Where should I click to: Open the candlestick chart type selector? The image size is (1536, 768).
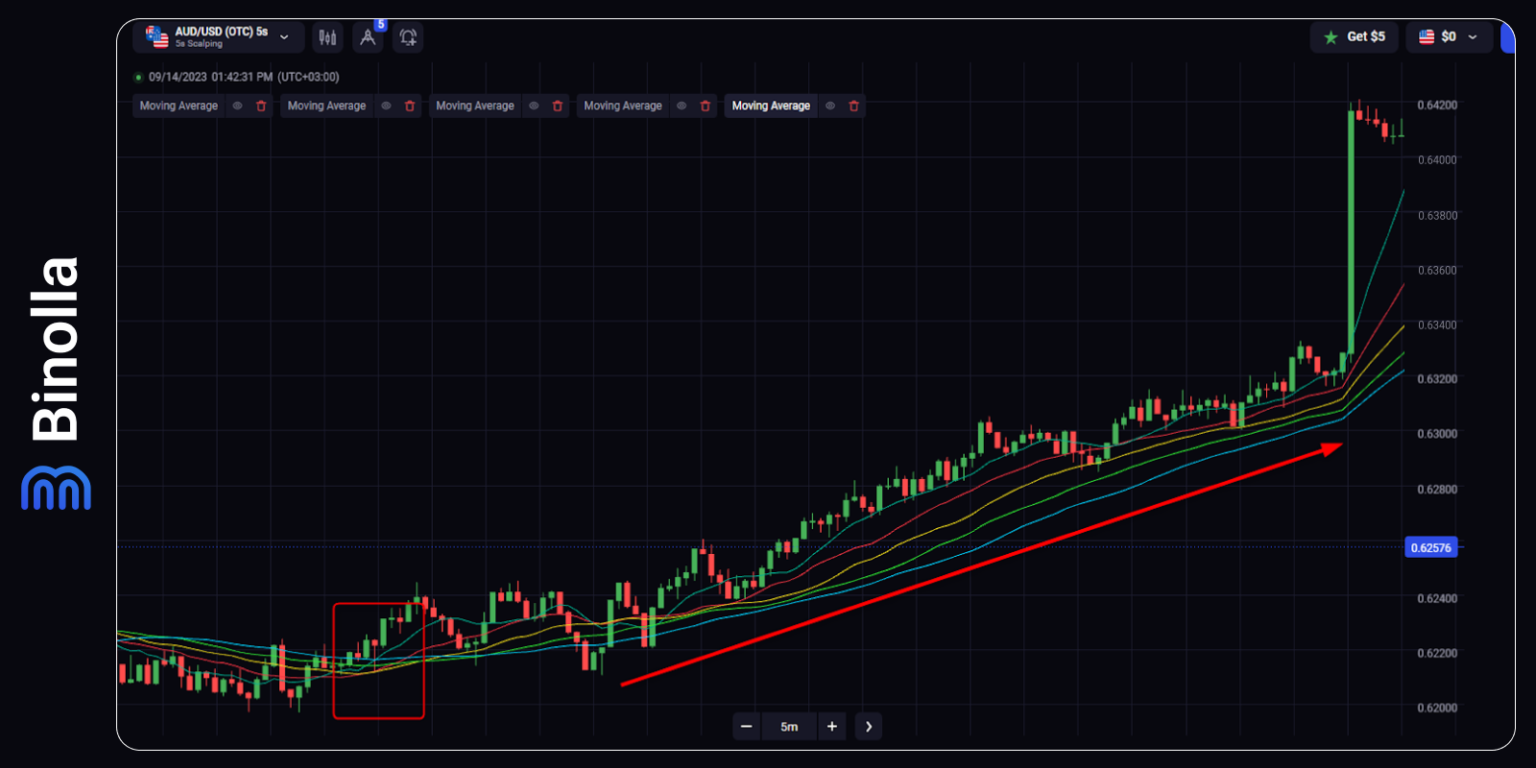(x=327, y=36)
